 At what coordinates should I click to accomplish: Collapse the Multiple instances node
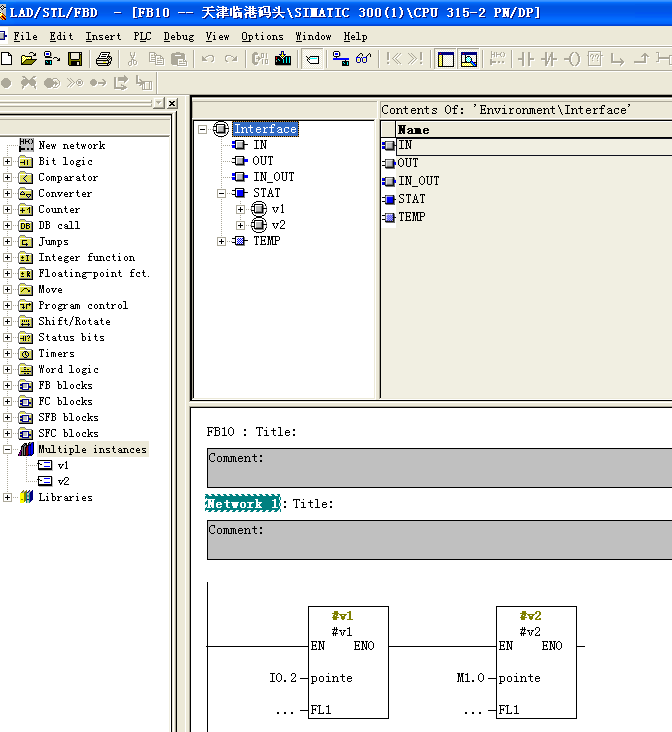pos(7,450)
